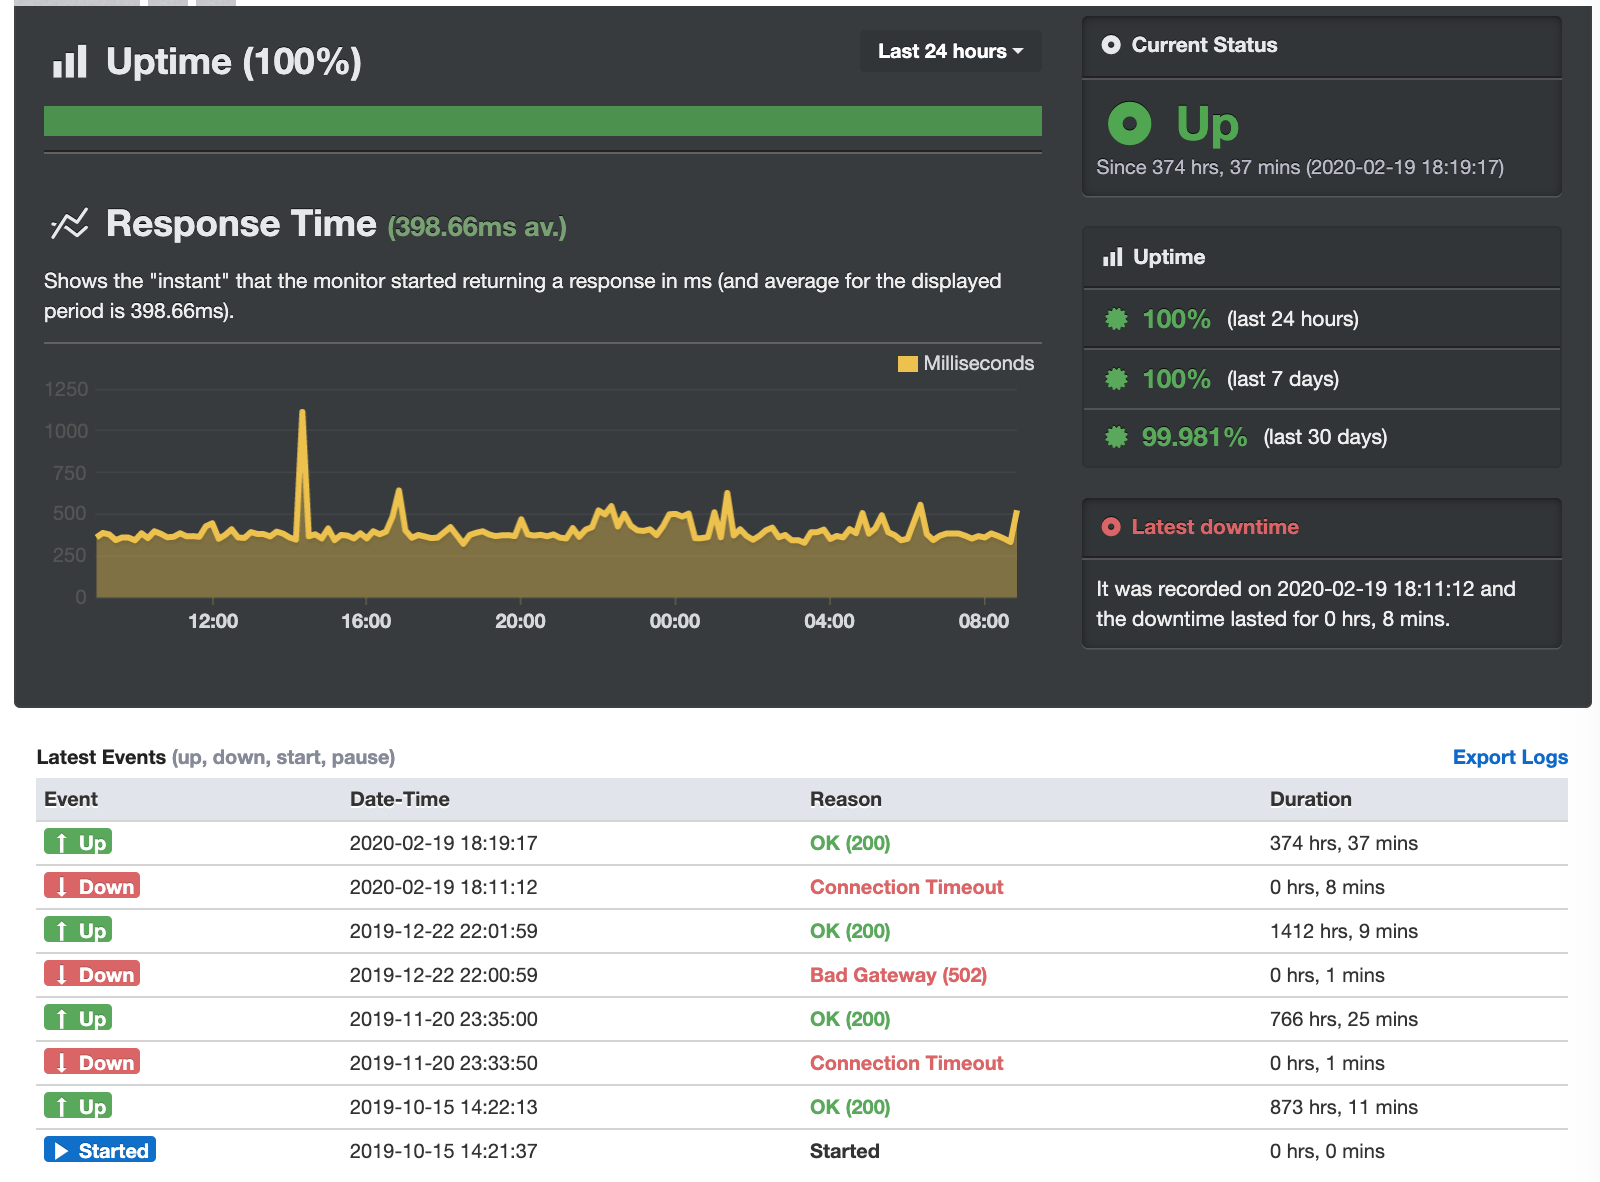Image resolution: width=1600 pixels, height=1182 pixels.
Task: Click the Event column header
Action: (x=71, y=799)
